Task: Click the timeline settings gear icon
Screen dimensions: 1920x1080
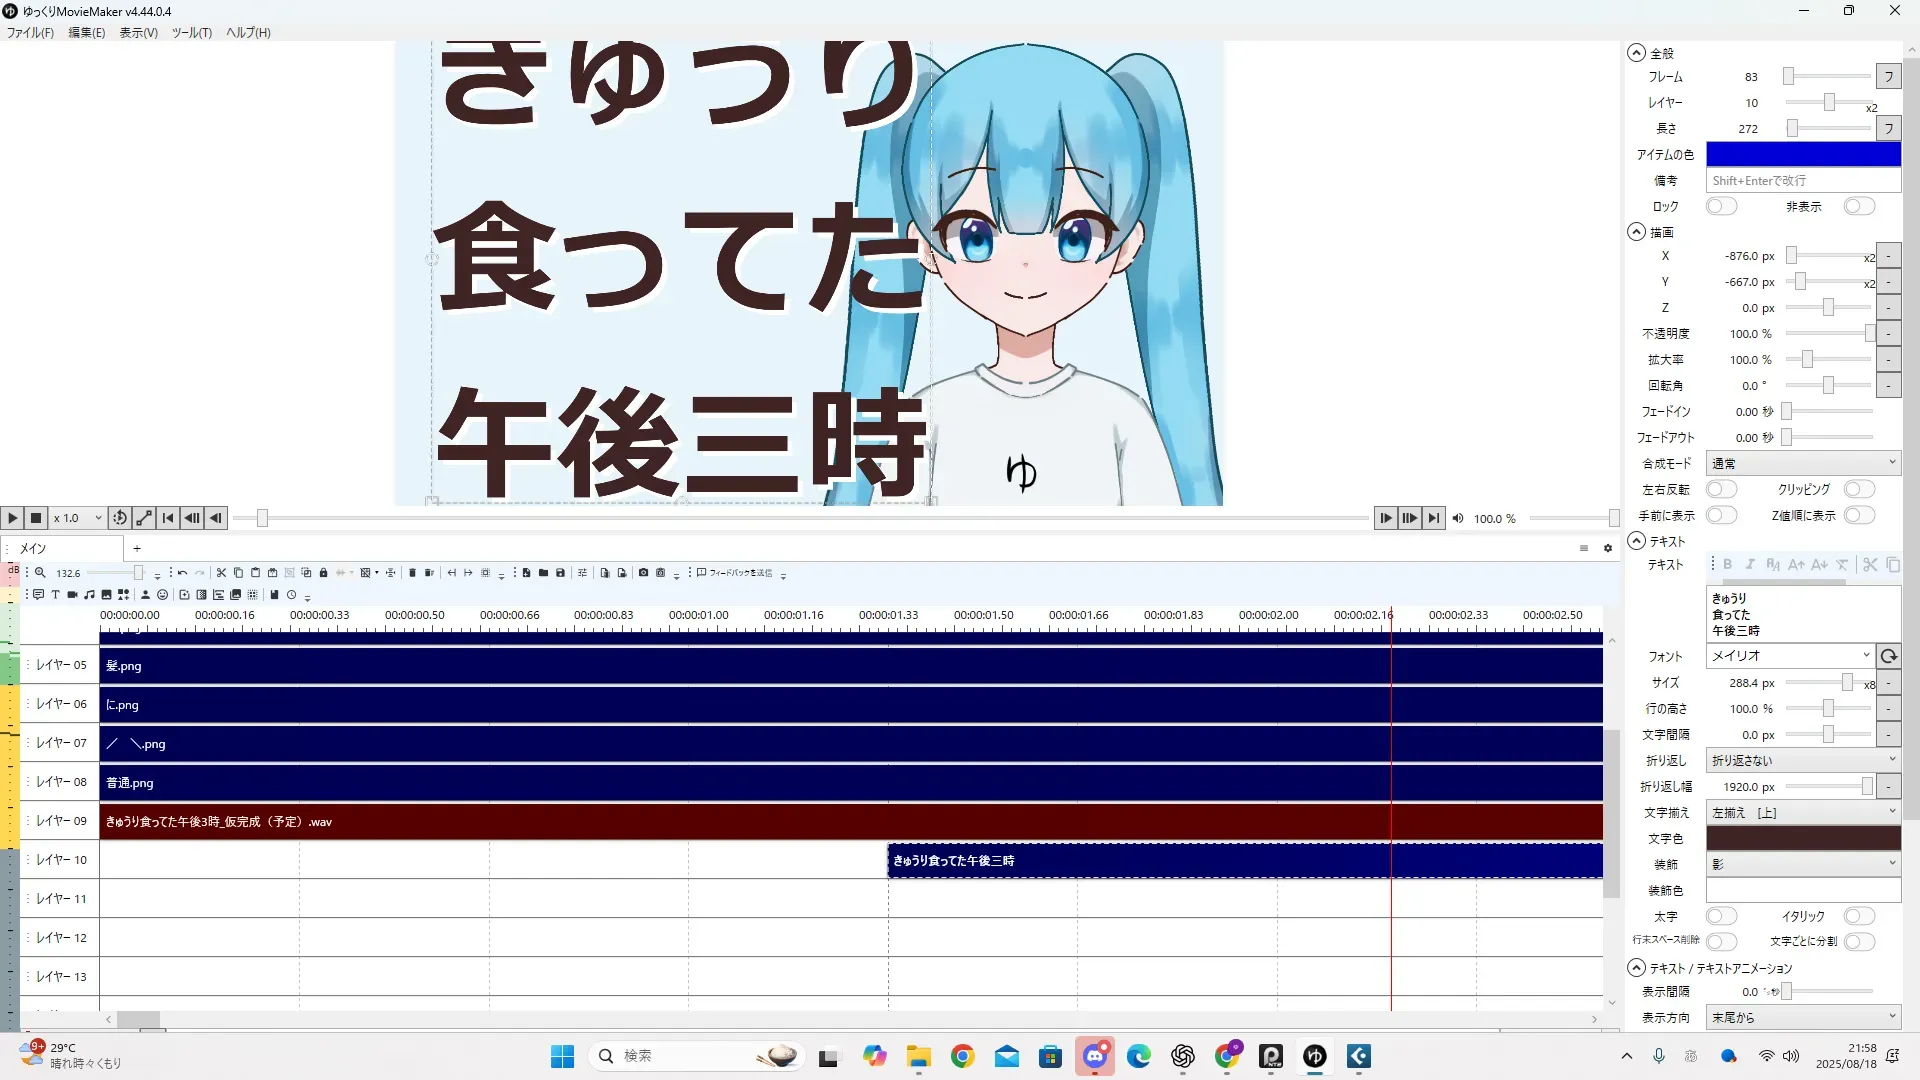Action: tap(1608, 548)
